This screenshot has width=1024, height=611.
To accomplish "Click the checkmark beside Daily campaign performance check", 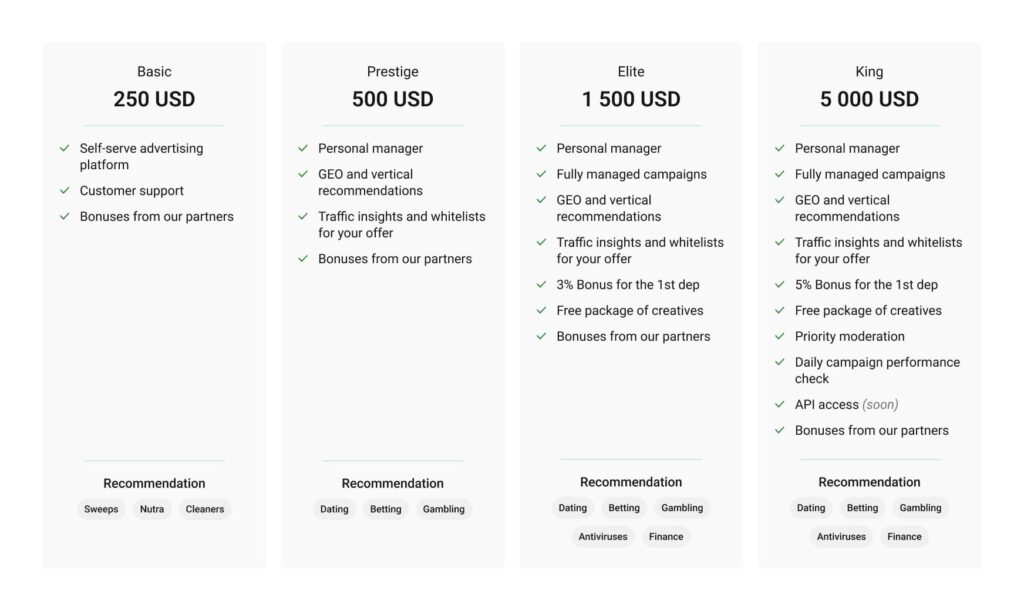I will pyautogui.click(x=780, y=363).
